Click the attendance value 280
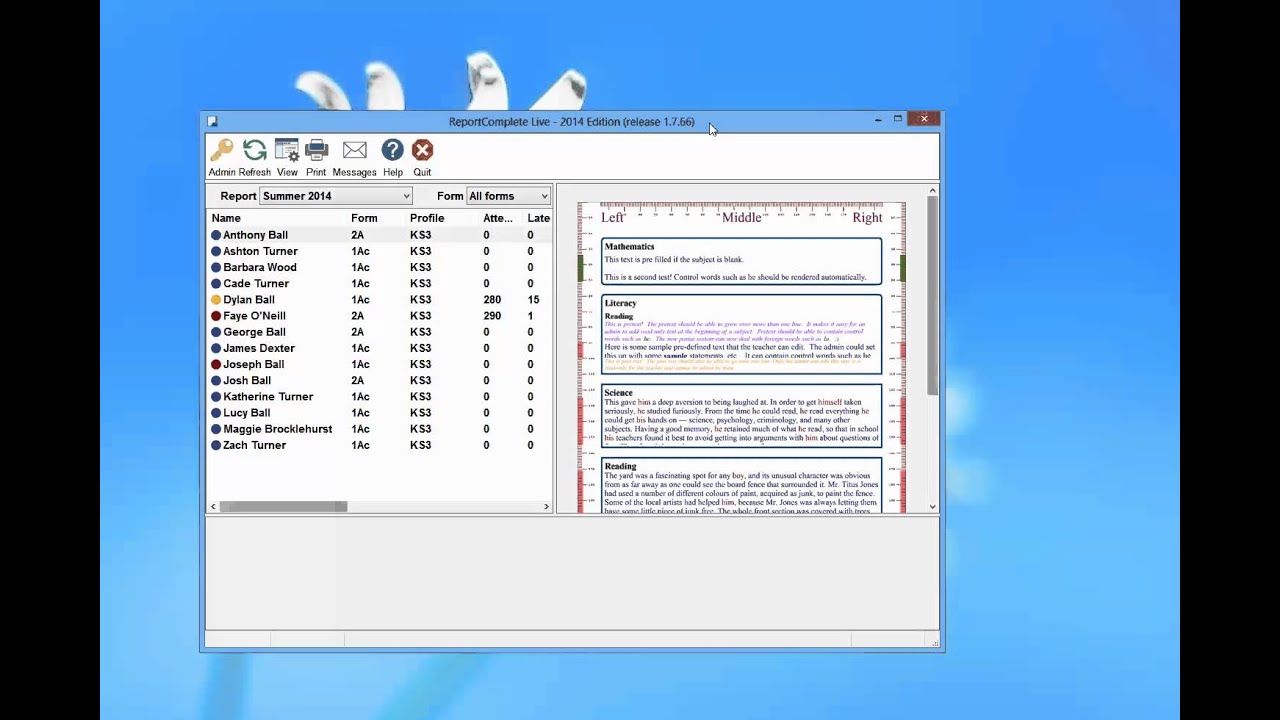Image resolution: width=1280 pixels, height=720 pixels. (492, 300)
